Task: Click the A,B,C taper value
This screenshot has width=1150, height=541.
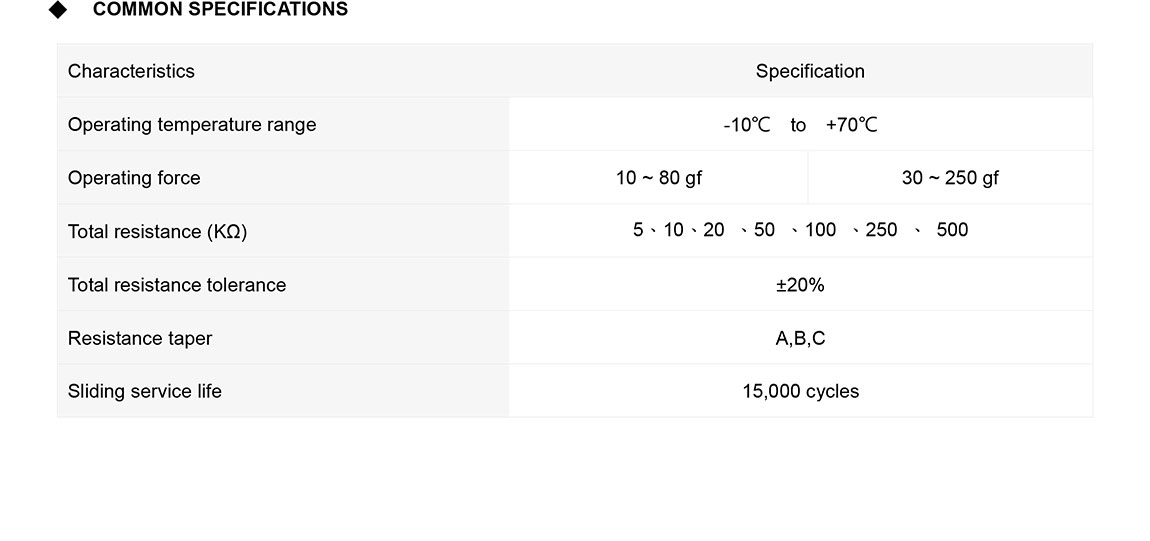Action: [800, 338]
